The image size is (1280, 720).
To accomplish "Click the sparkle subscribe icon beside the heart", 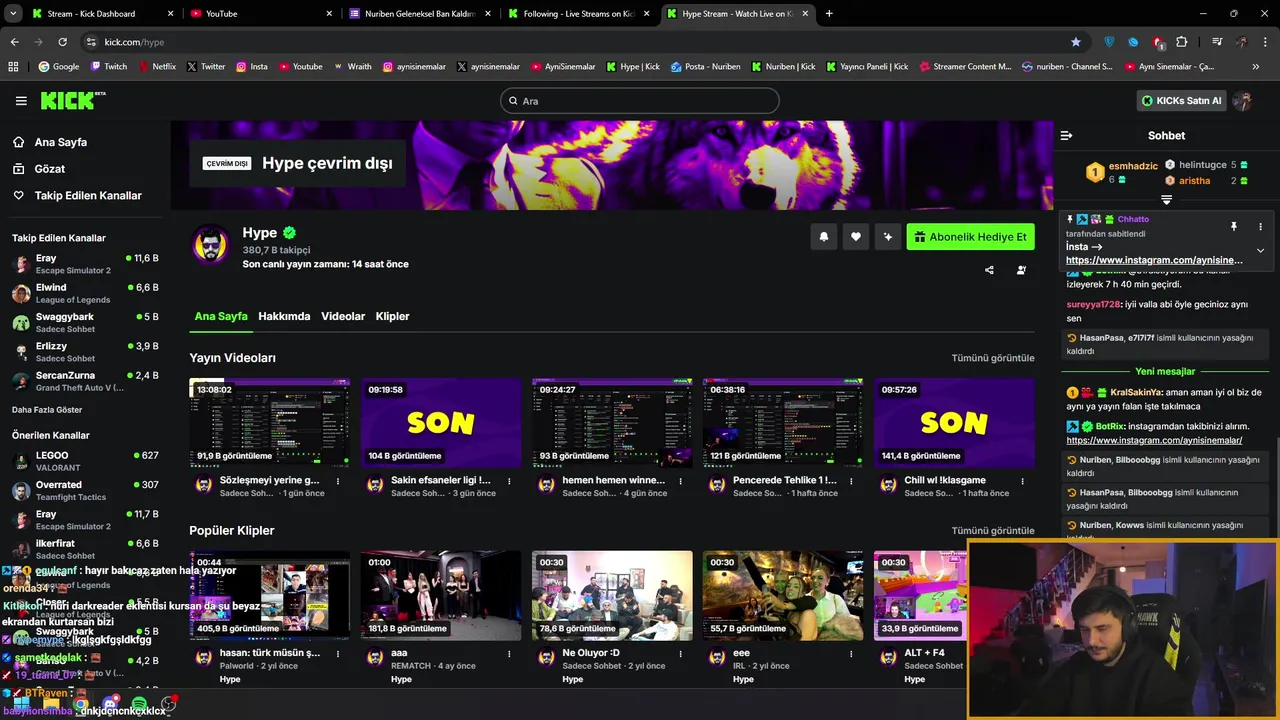I will tap(887, 237).
